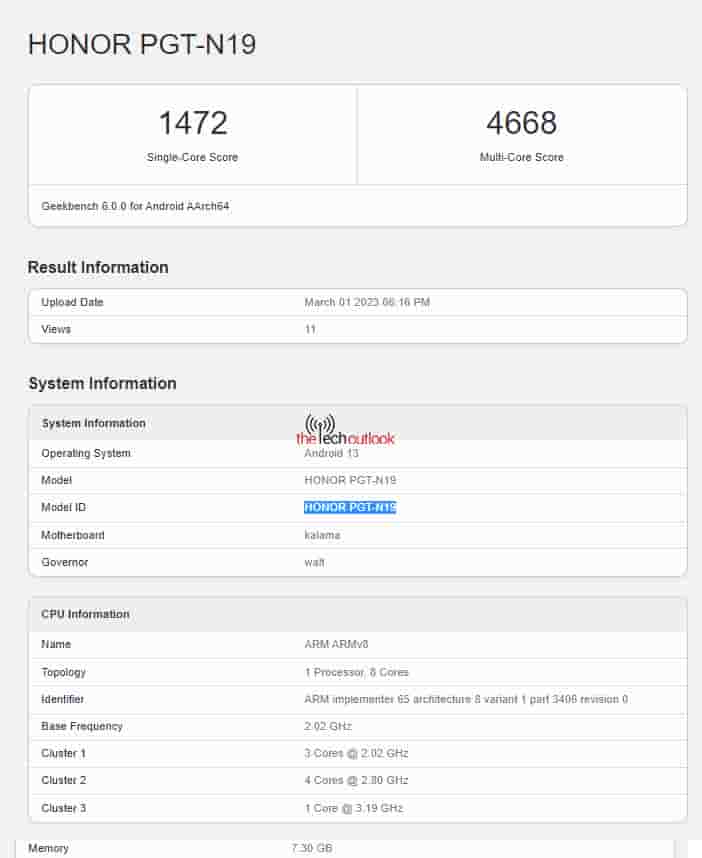Click the Result Information heading
Viewport: 702px width, 858px height.
point(98,267)
